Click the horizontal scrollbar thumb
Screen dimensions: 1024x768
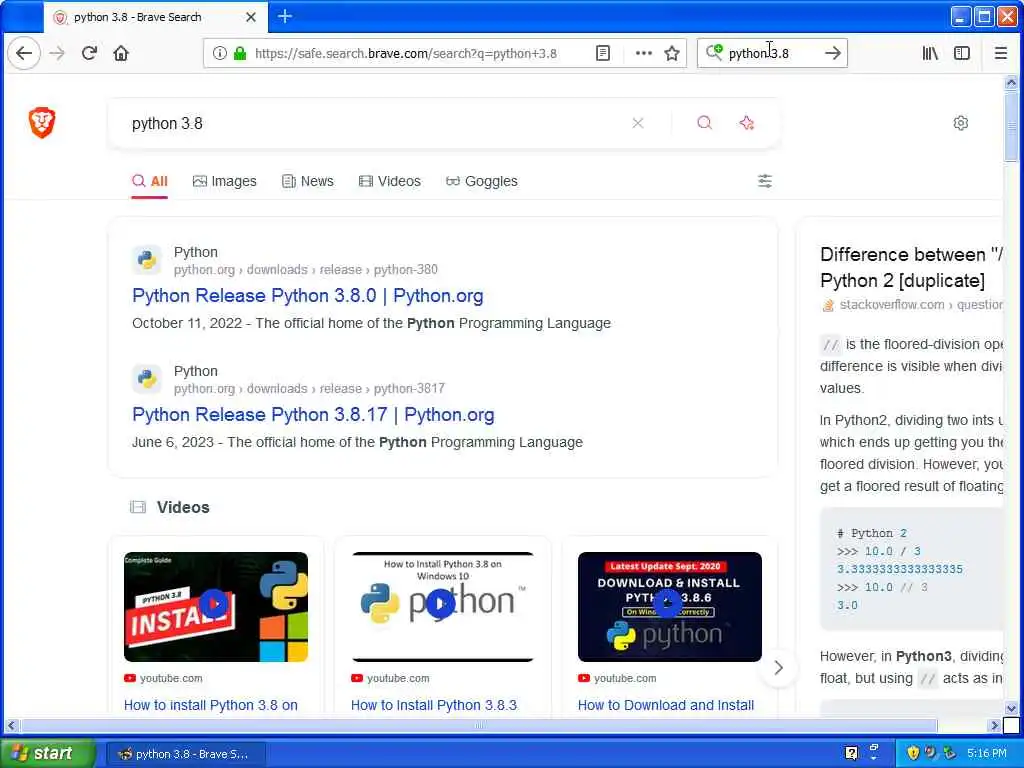tap(479, 726)
